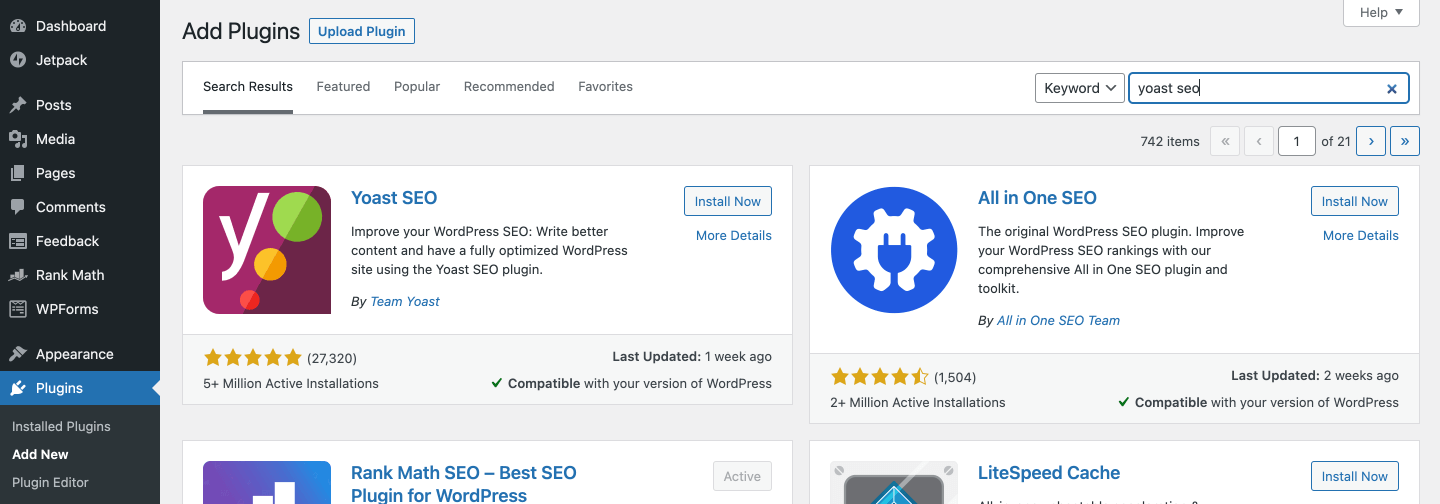Switch to the Popular tab
1440x504 pixels.
pyautogui.click(x=417, y=87)
